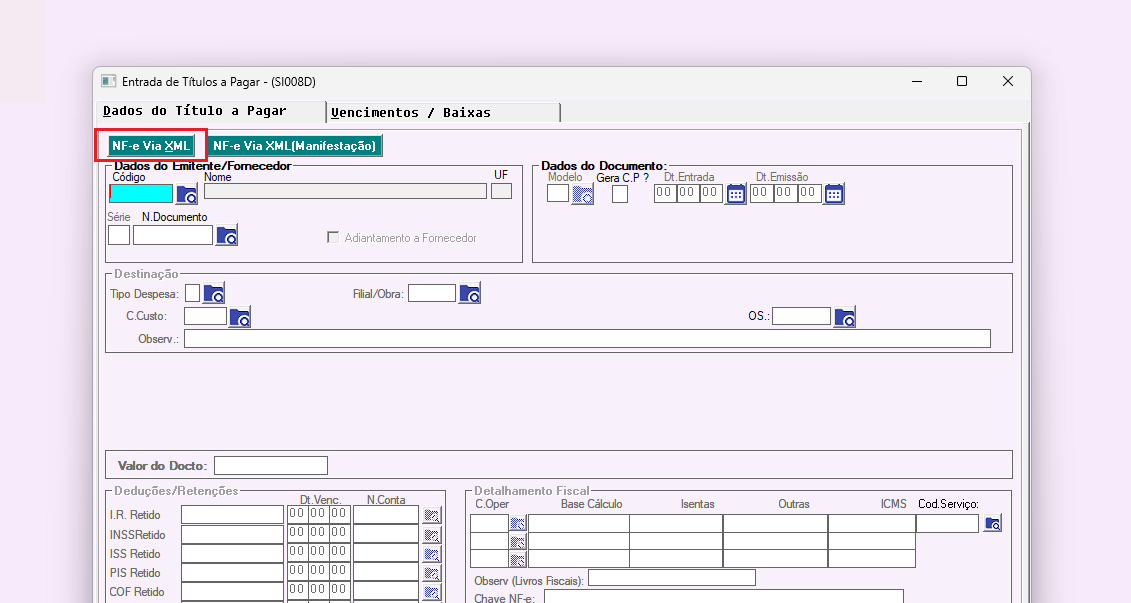The height and width of the screenshot is (603, 1131).
Task: Click the Tipo Despesa input box
Action: point(193,293)
